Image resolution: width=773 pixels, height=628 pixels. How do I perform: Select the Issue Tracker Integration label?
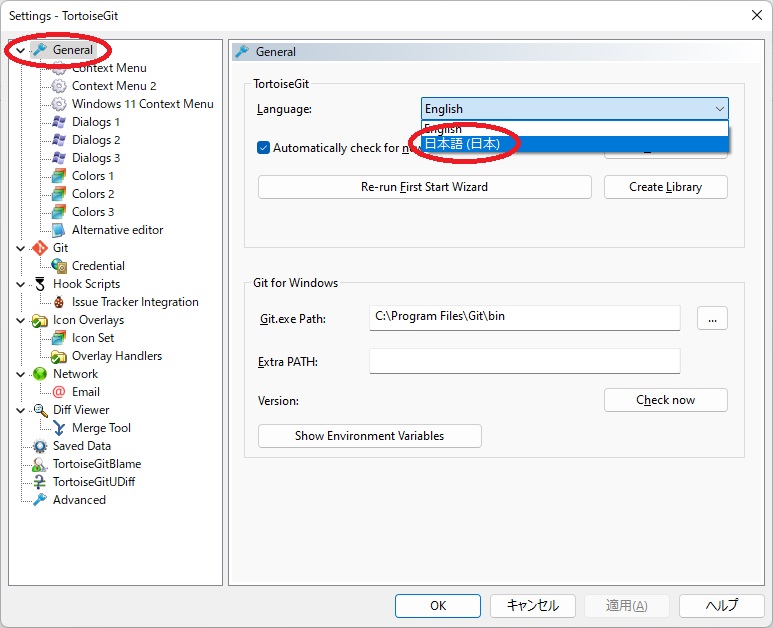135,302
